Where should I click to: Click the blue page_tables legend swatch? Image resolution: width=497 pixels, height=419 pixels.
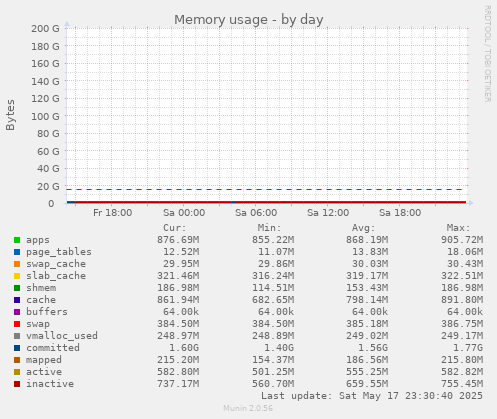(17, 252)
